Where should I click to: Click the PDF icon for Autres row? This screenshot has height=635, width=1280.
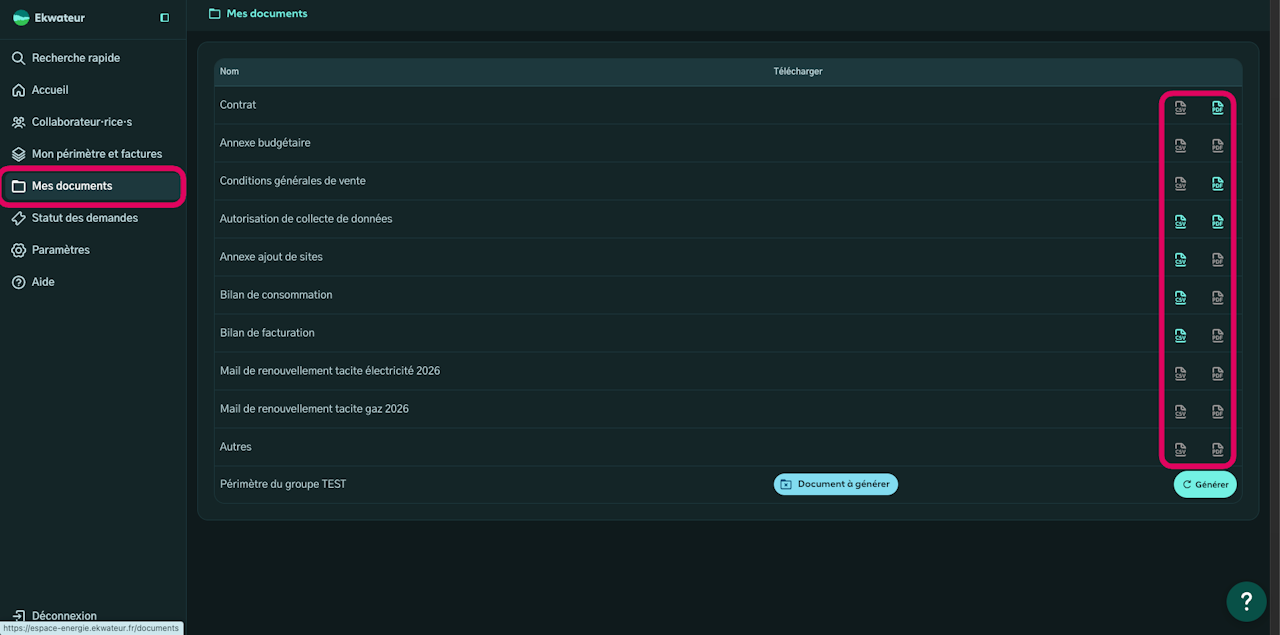1217,449
